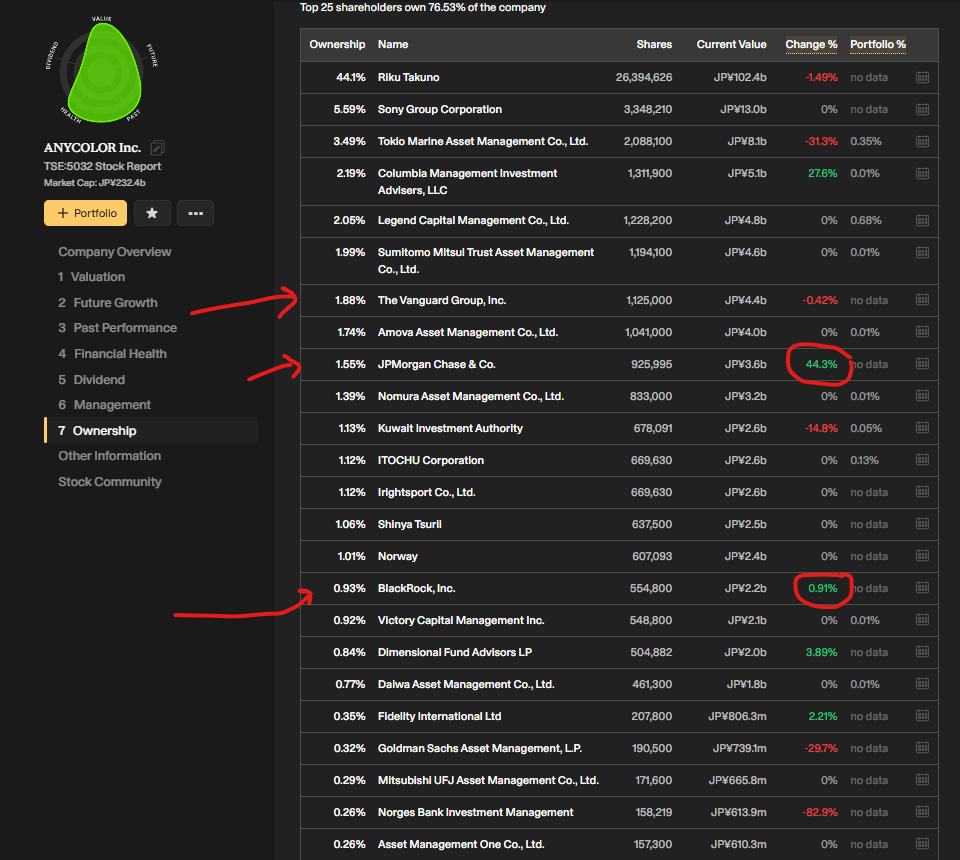Click the Portfolio button

86,213
